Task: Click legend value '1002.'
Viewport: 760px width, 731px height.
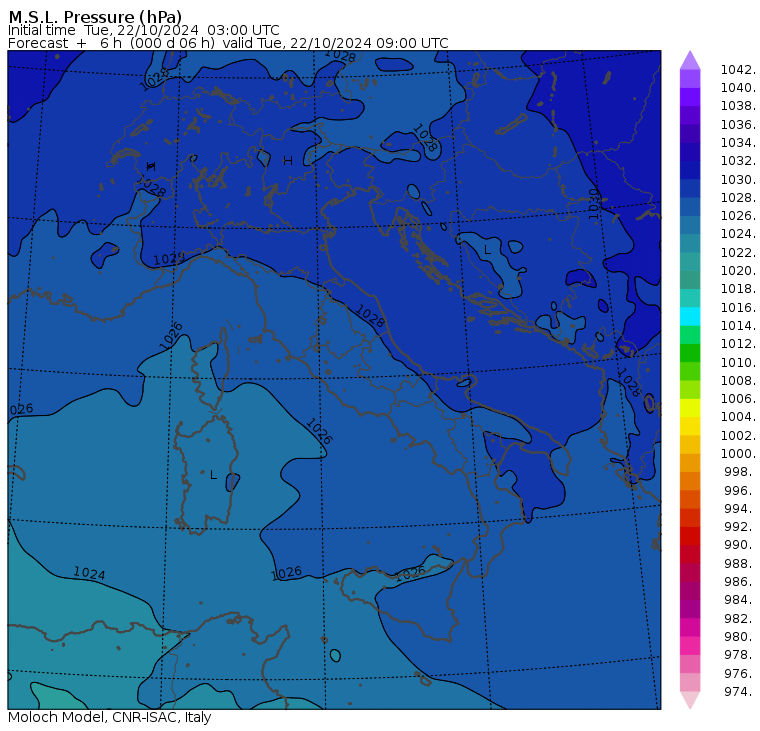Action: tap(738, 435)
